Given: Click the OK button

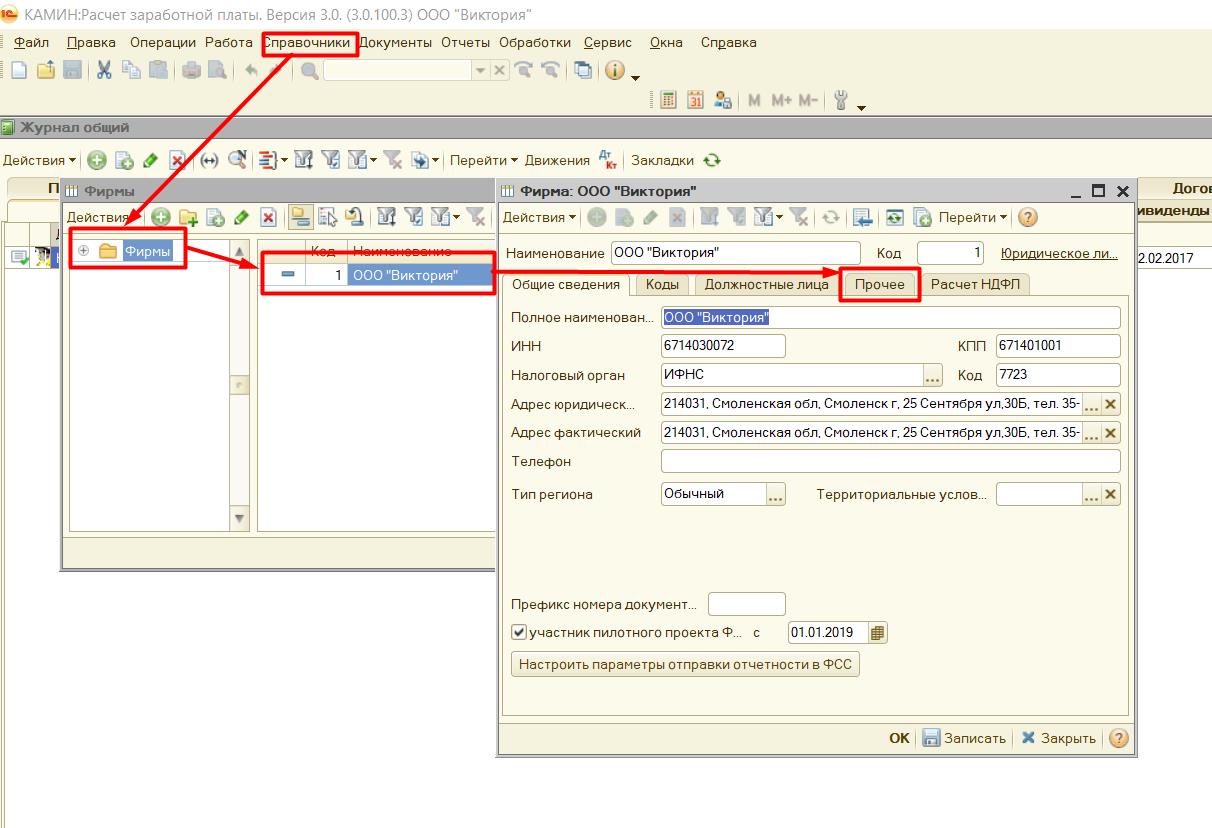Looking at the screenshot, I should tap(899, 738).
